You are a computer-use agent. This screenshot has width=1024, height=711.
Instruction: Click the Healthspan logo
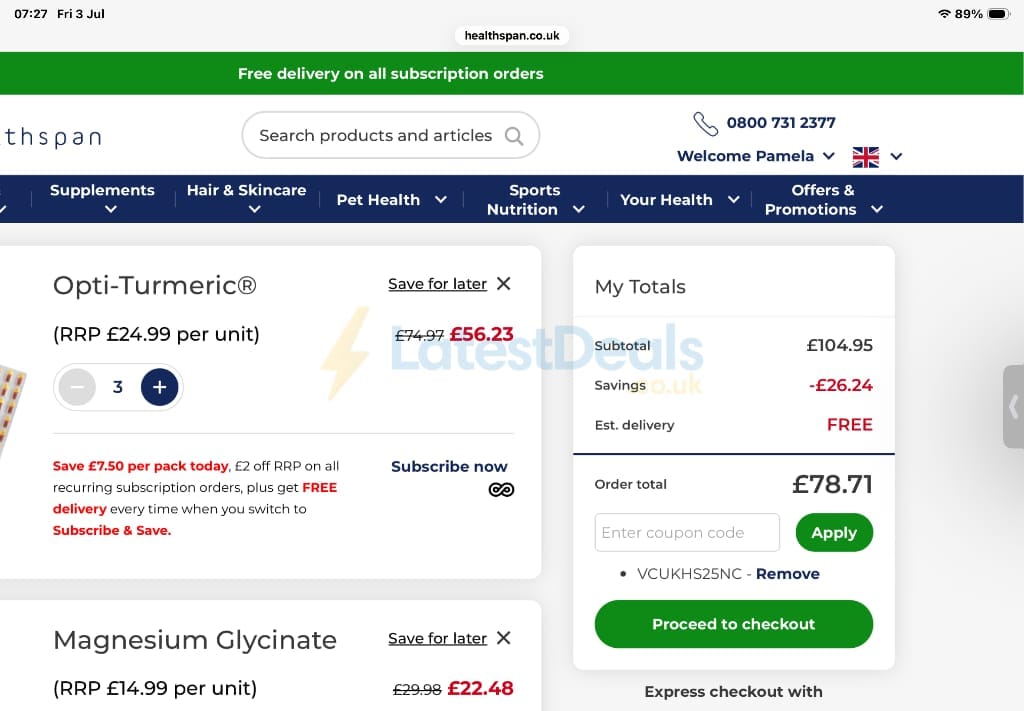click(x=51, y=137)
